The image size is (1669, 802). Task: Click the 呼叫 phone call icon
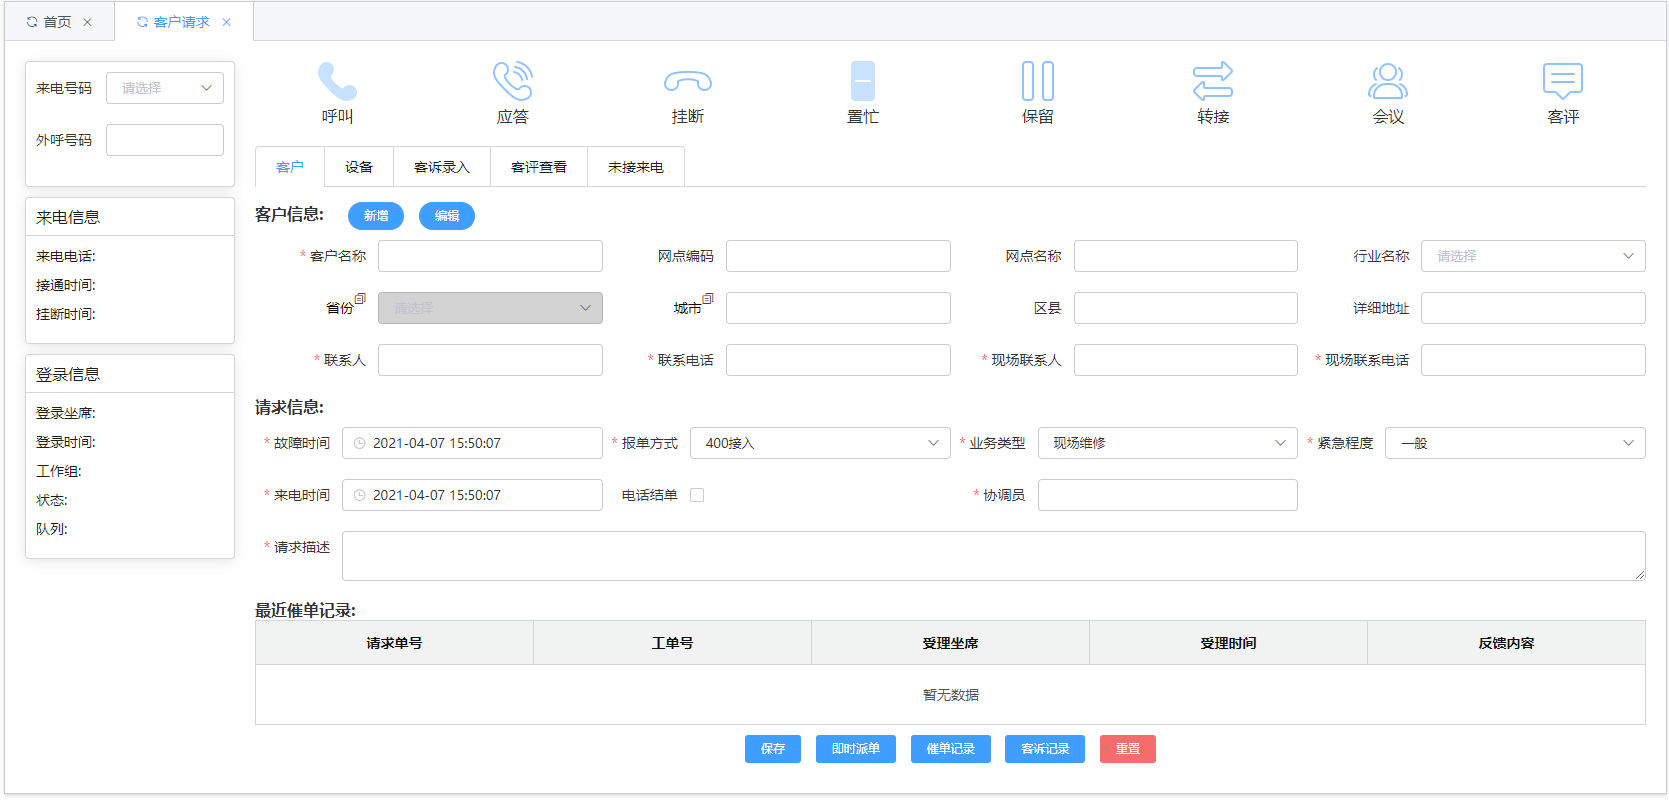(x=337, y=82)
